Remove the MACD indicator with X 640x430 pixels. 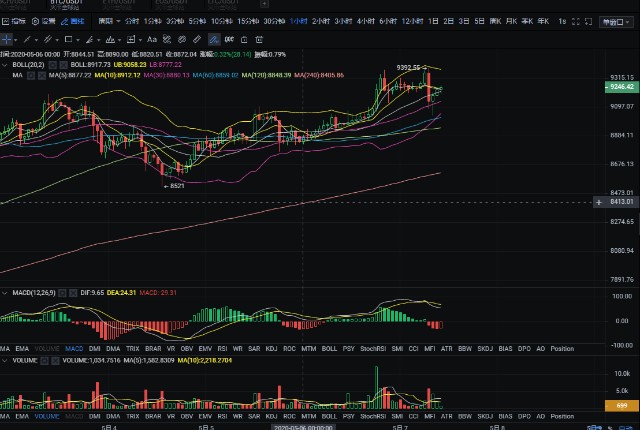73,293
